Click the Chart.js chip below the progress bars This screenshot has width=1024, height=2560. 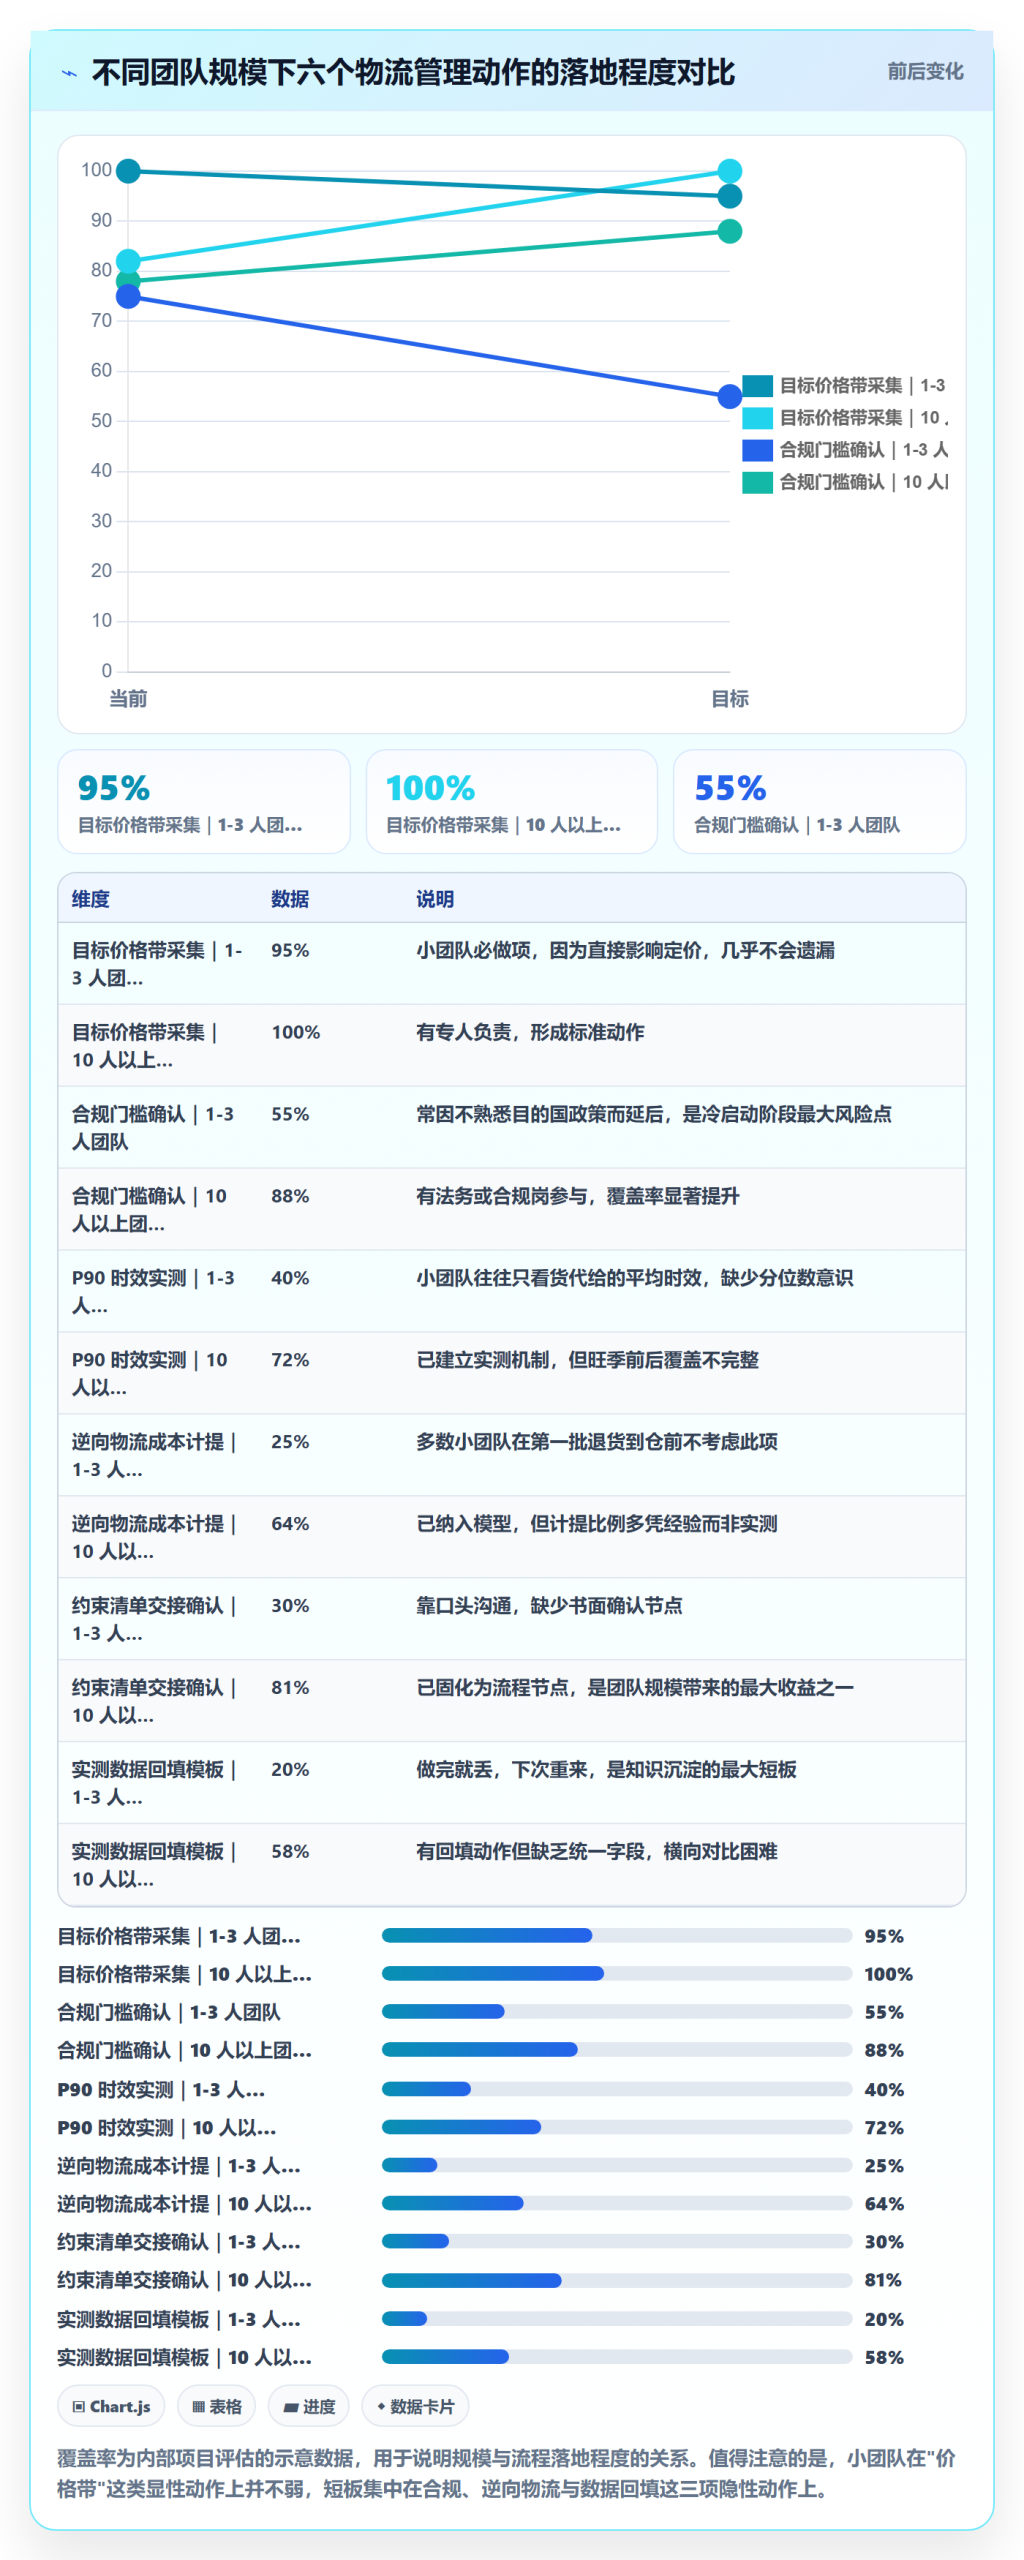pyautogui.click(x=112, y=2406)
